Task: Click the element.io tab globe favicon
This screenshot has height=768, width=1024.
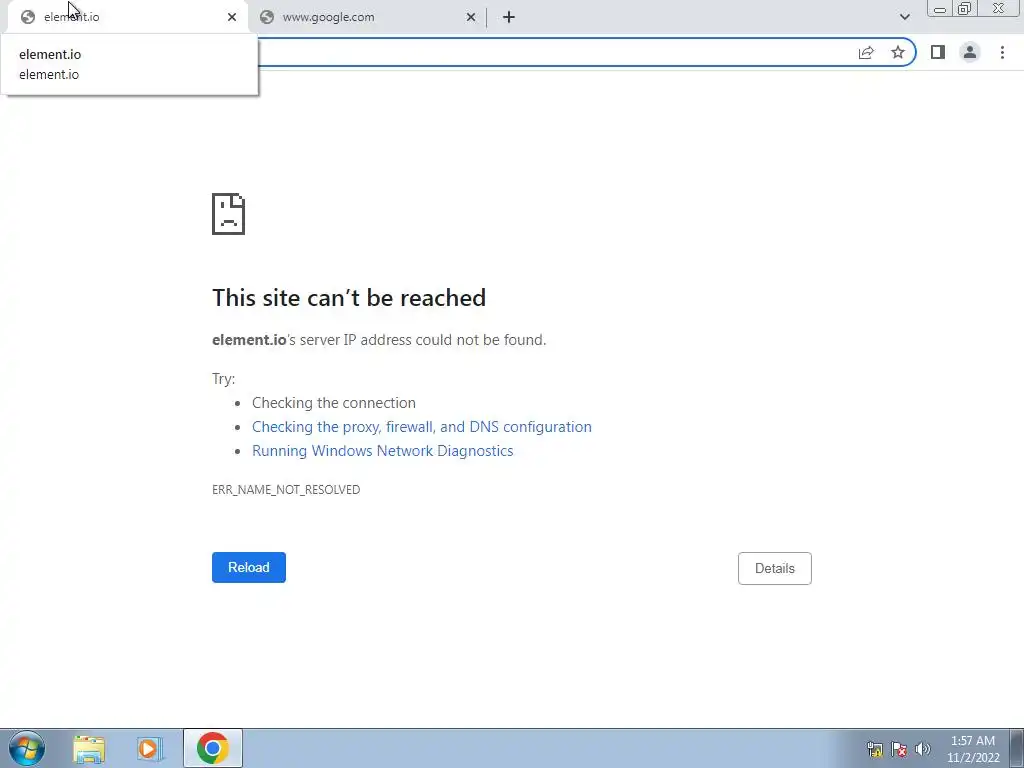Action: point(27,17)
